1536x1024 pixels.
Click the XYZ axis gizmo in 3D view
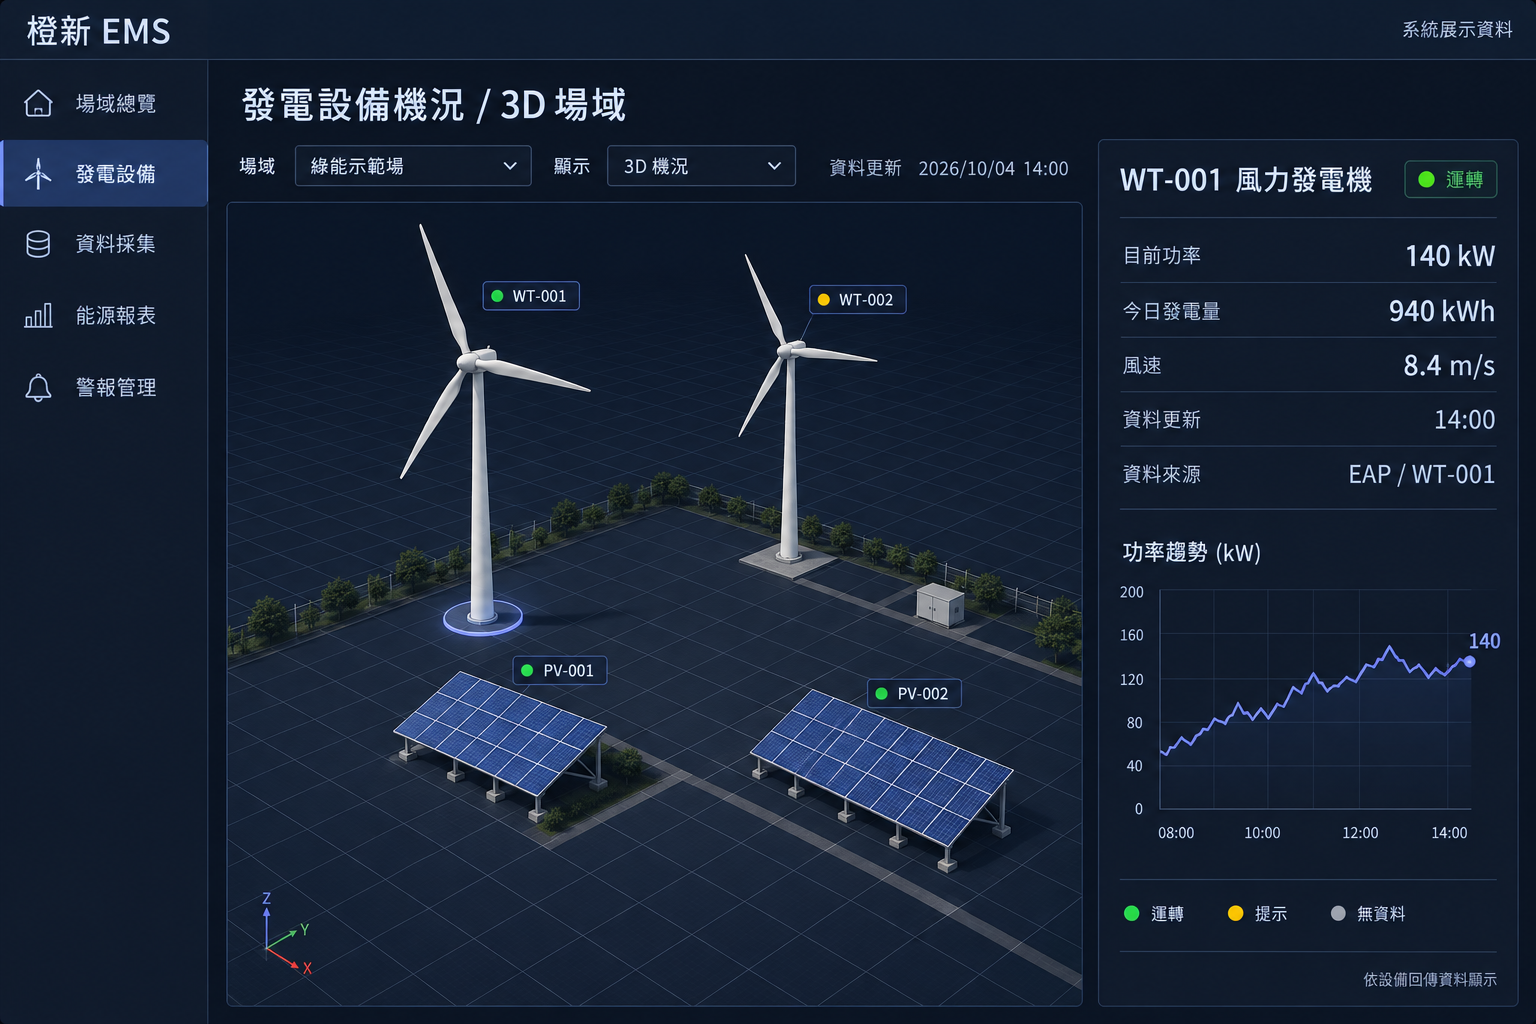pyautogui.click(x=285, y=933)
